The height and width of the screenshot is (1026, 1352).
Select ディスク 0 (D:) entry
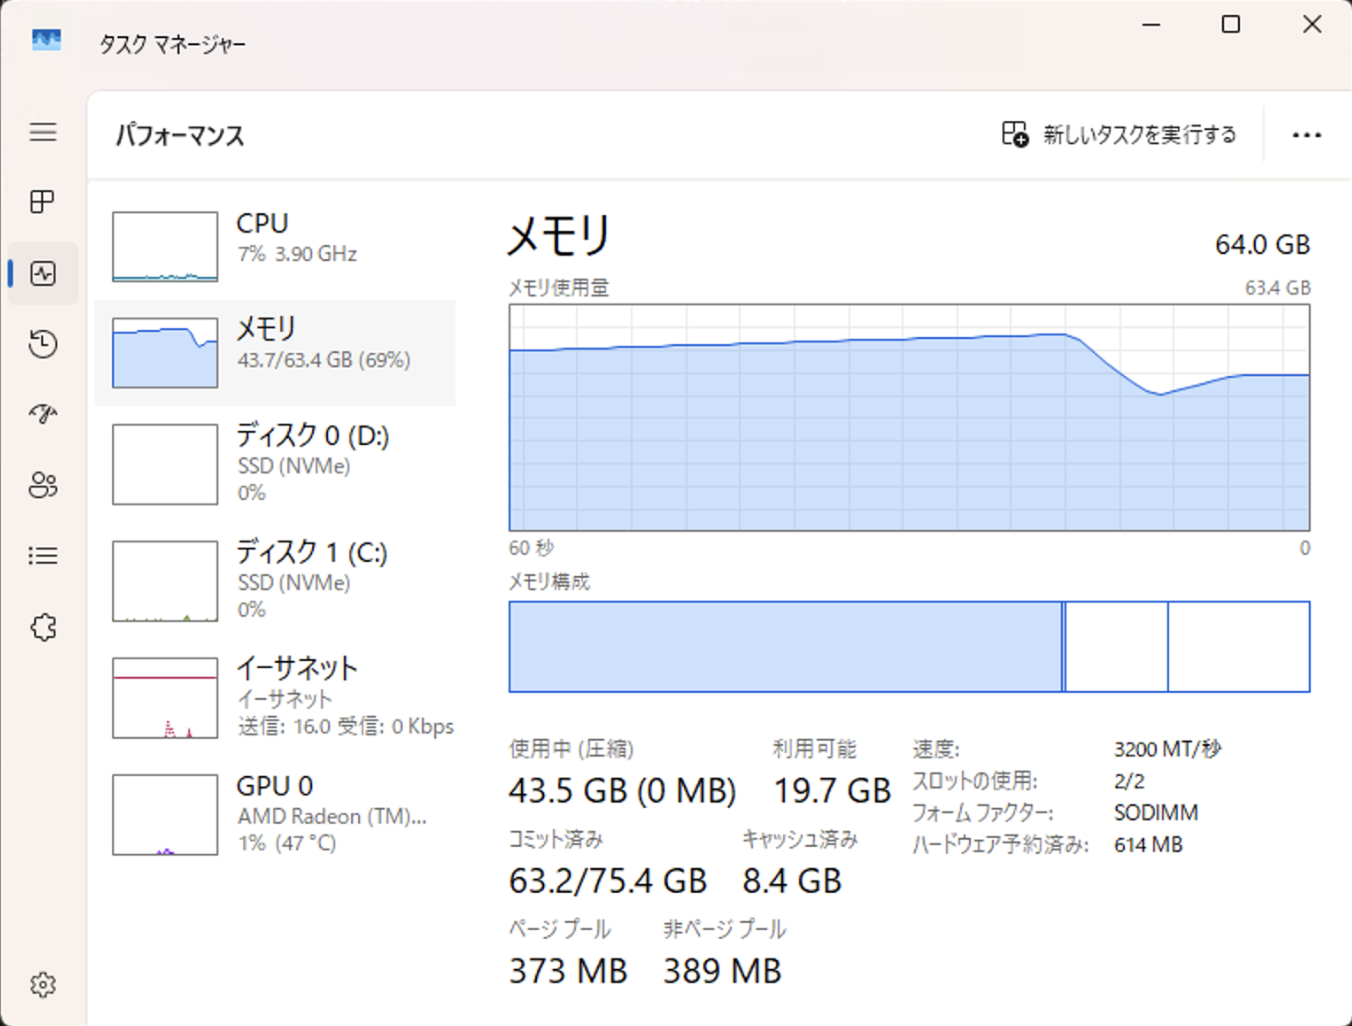tap(275, 463)
